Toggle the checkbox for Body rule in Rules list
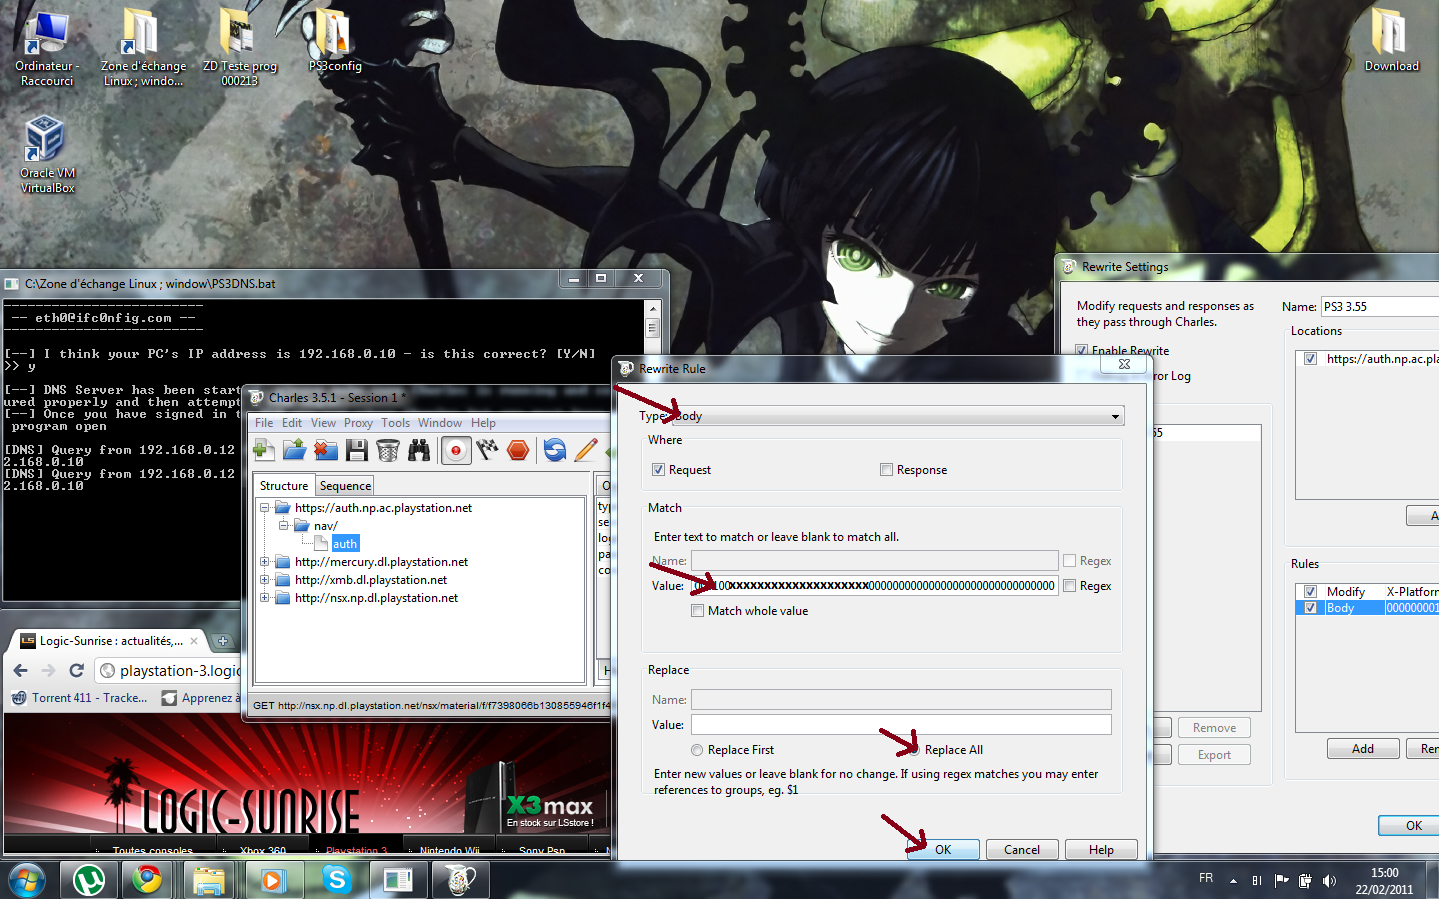 point(1310,607)
